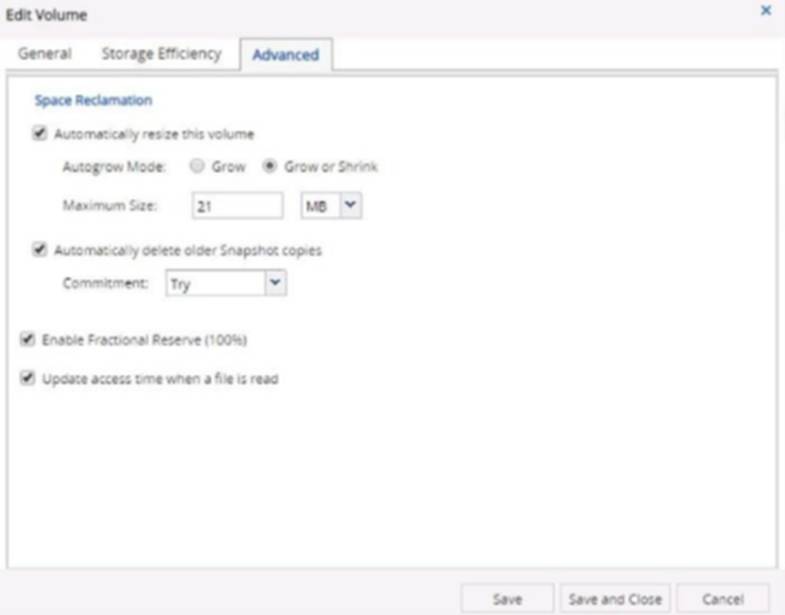Open the MB size unit dropdown arrow
The width and height of the screenshot is (785, 615).
point(350,205)
